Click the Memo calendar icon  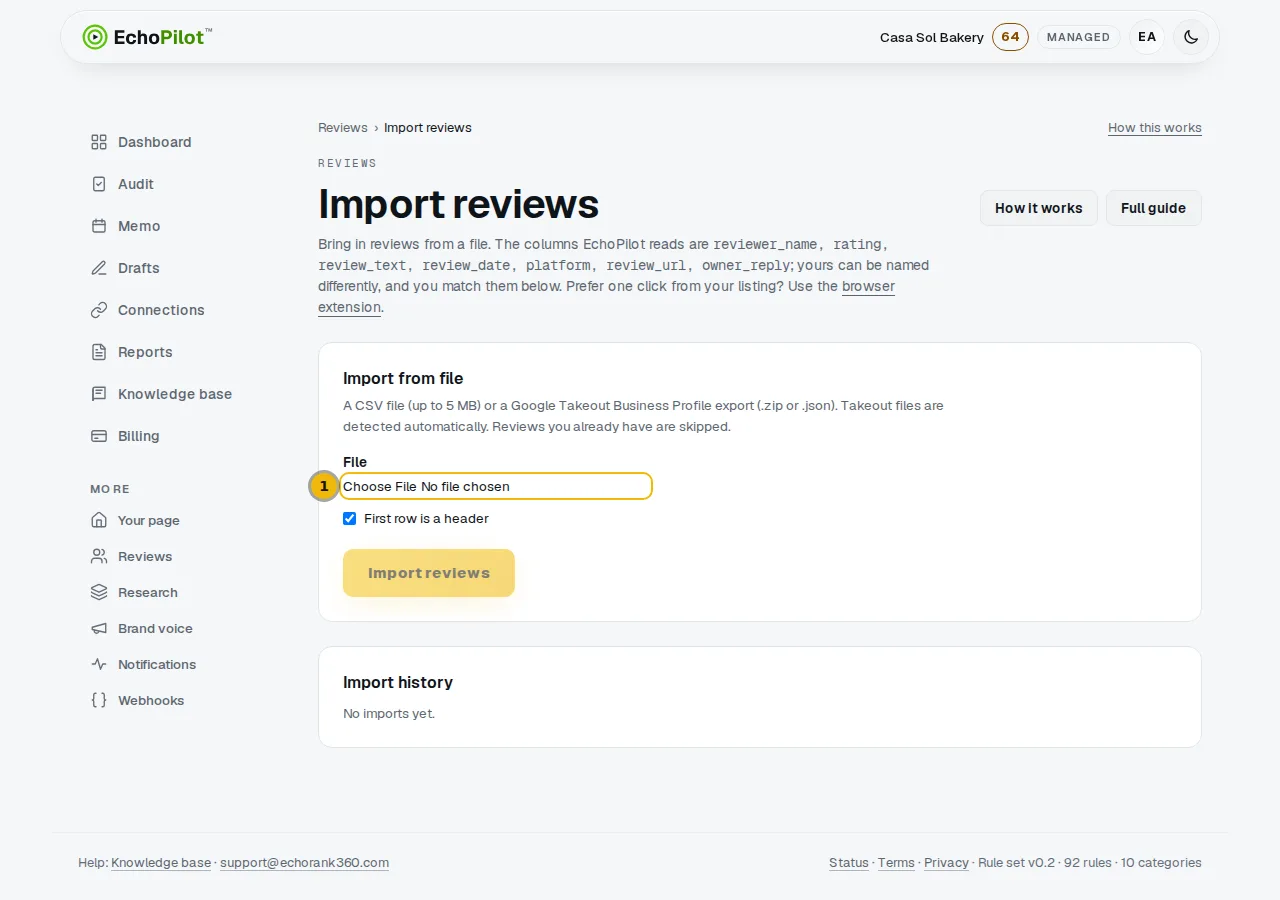point(99,226)
